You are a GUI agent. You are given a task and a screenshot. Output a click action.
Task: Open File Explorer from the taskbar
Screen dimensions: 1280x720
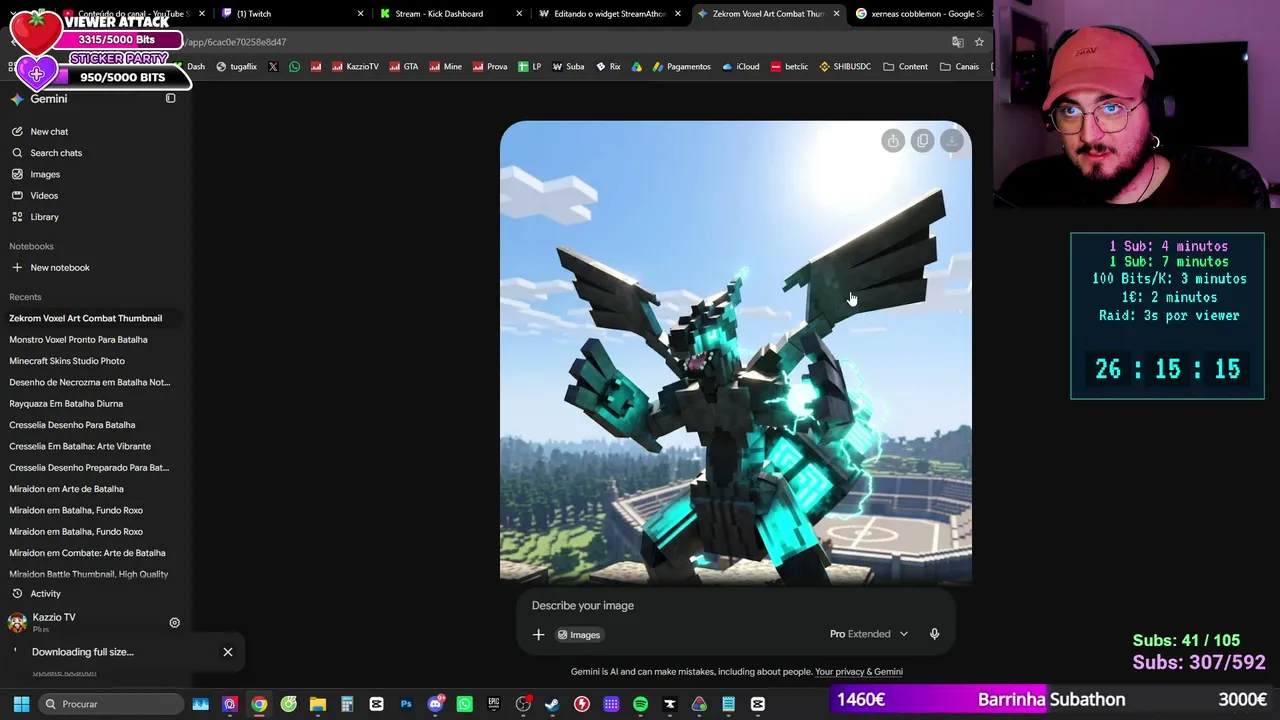pyautogui.click(x=318, y=704)
